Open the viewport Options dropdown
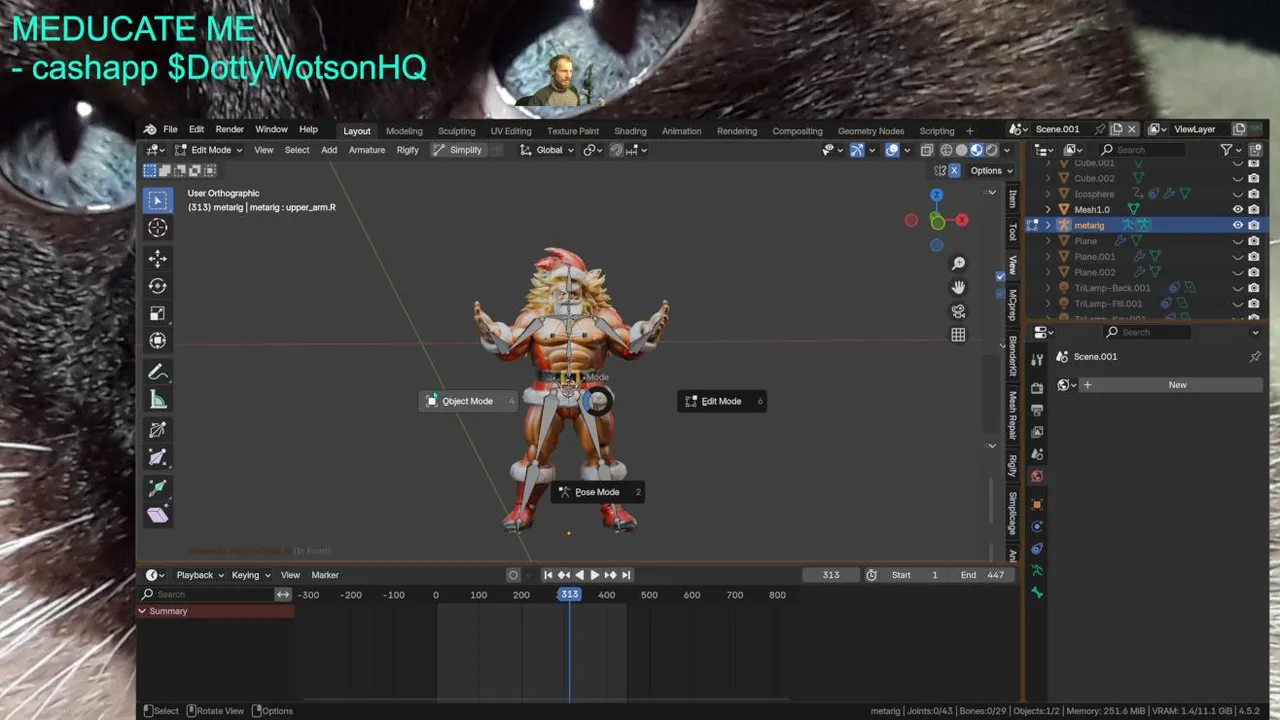1280x720 pixels. pyautogui.click(x=990, y=170)
